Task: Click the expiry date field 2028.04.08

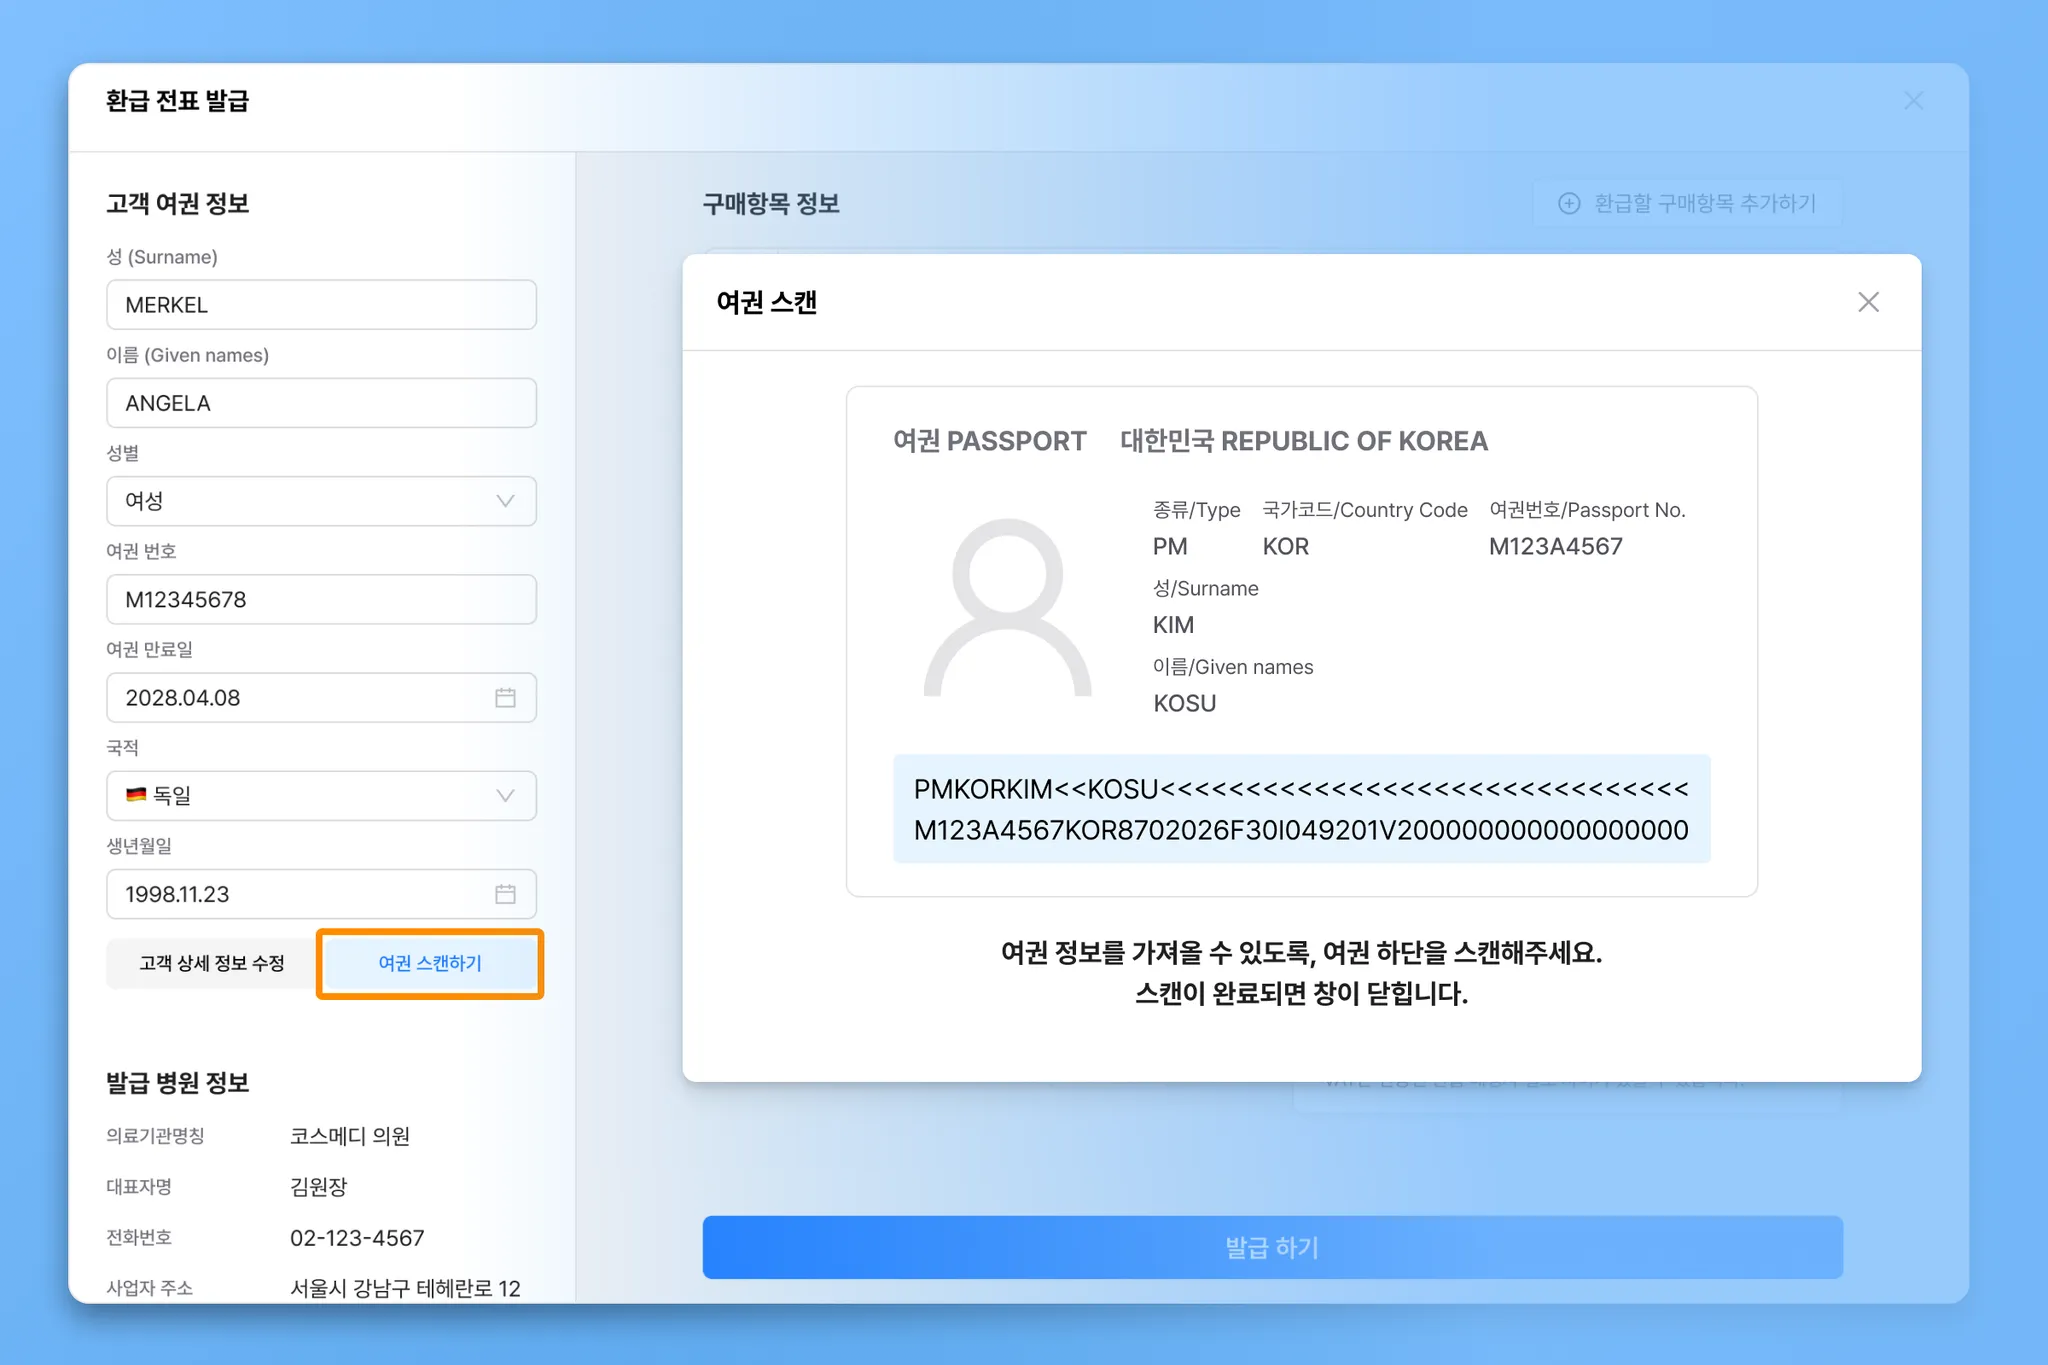Action: tap(300, 698)
